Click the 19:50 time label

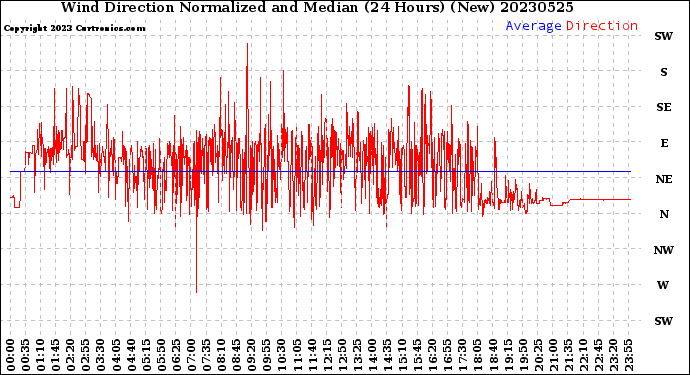click(x=522, y=355)
